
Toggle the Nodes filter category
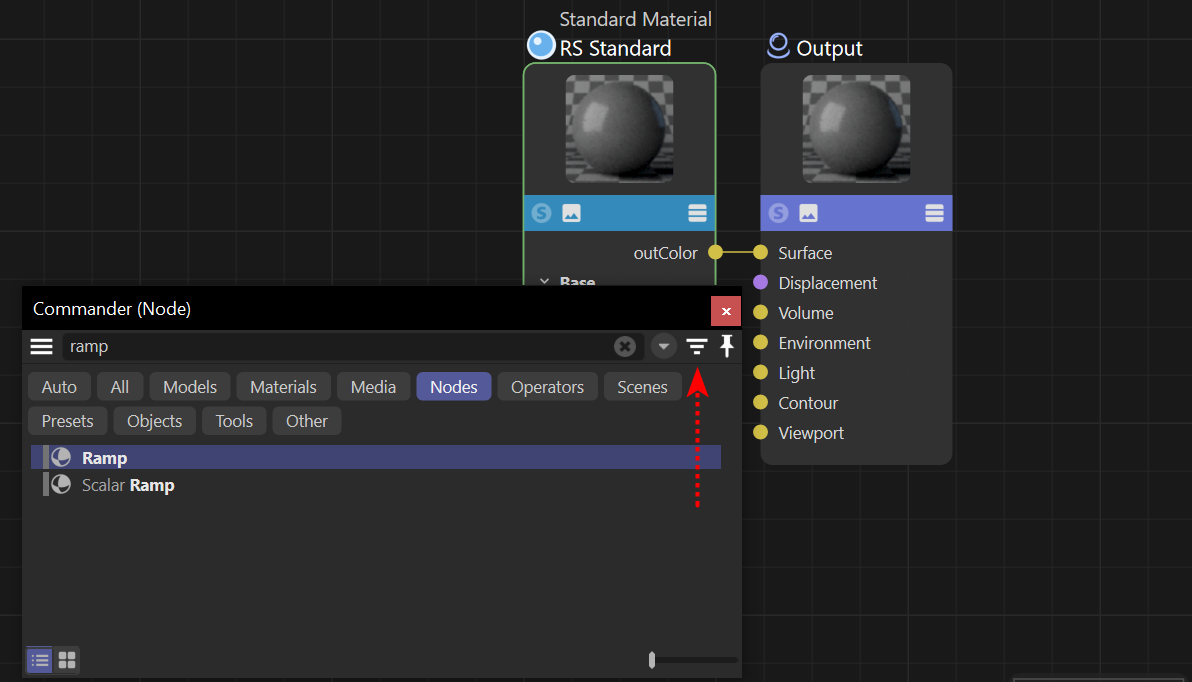453,387
